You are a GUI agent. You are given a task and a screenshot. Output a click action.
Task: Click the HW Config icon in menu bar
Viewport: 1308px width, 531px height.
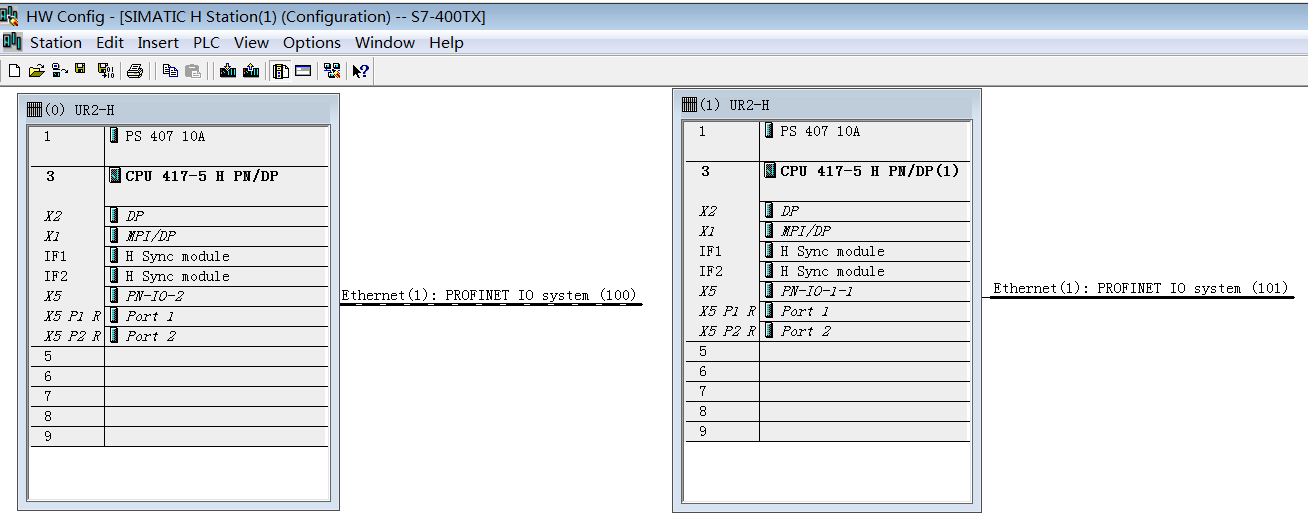click(x=12, y=42)
